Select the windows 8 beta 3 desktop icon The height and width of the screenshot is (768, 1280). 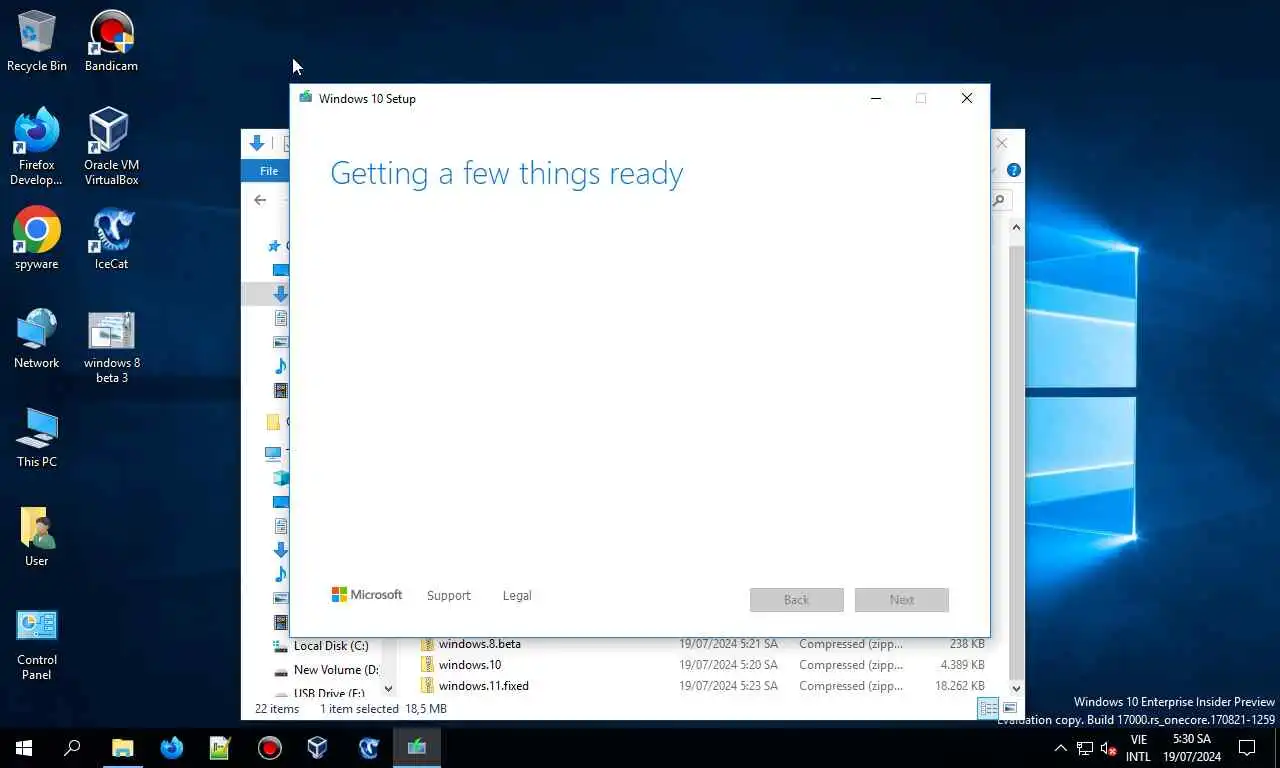[x=111, y=346]
